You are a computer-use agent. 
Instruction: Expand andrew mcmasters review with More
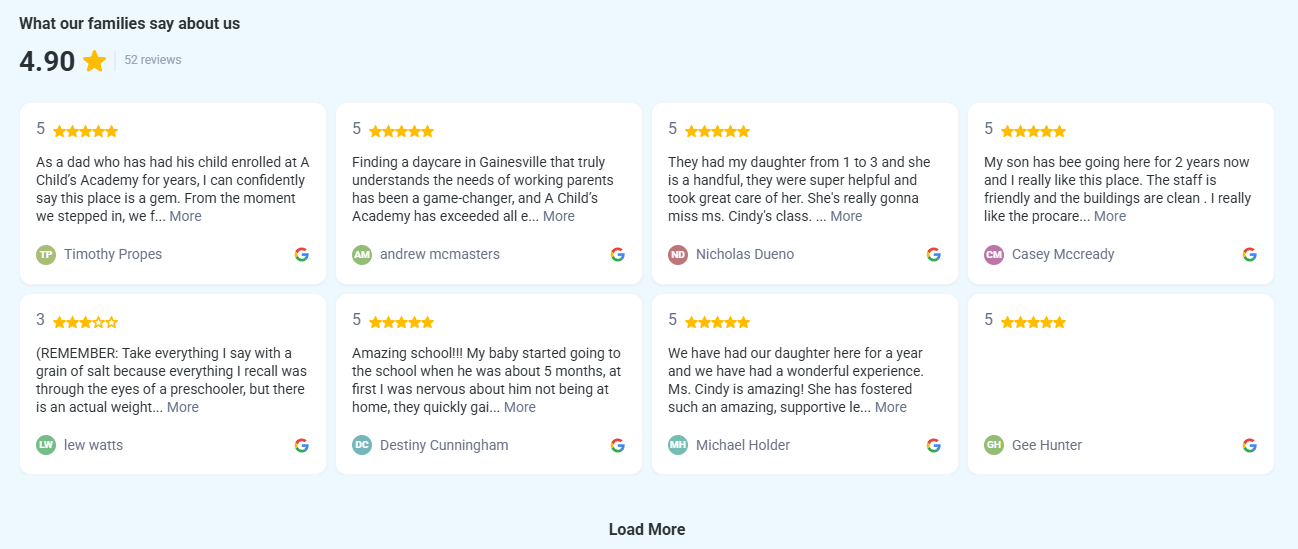559,216
